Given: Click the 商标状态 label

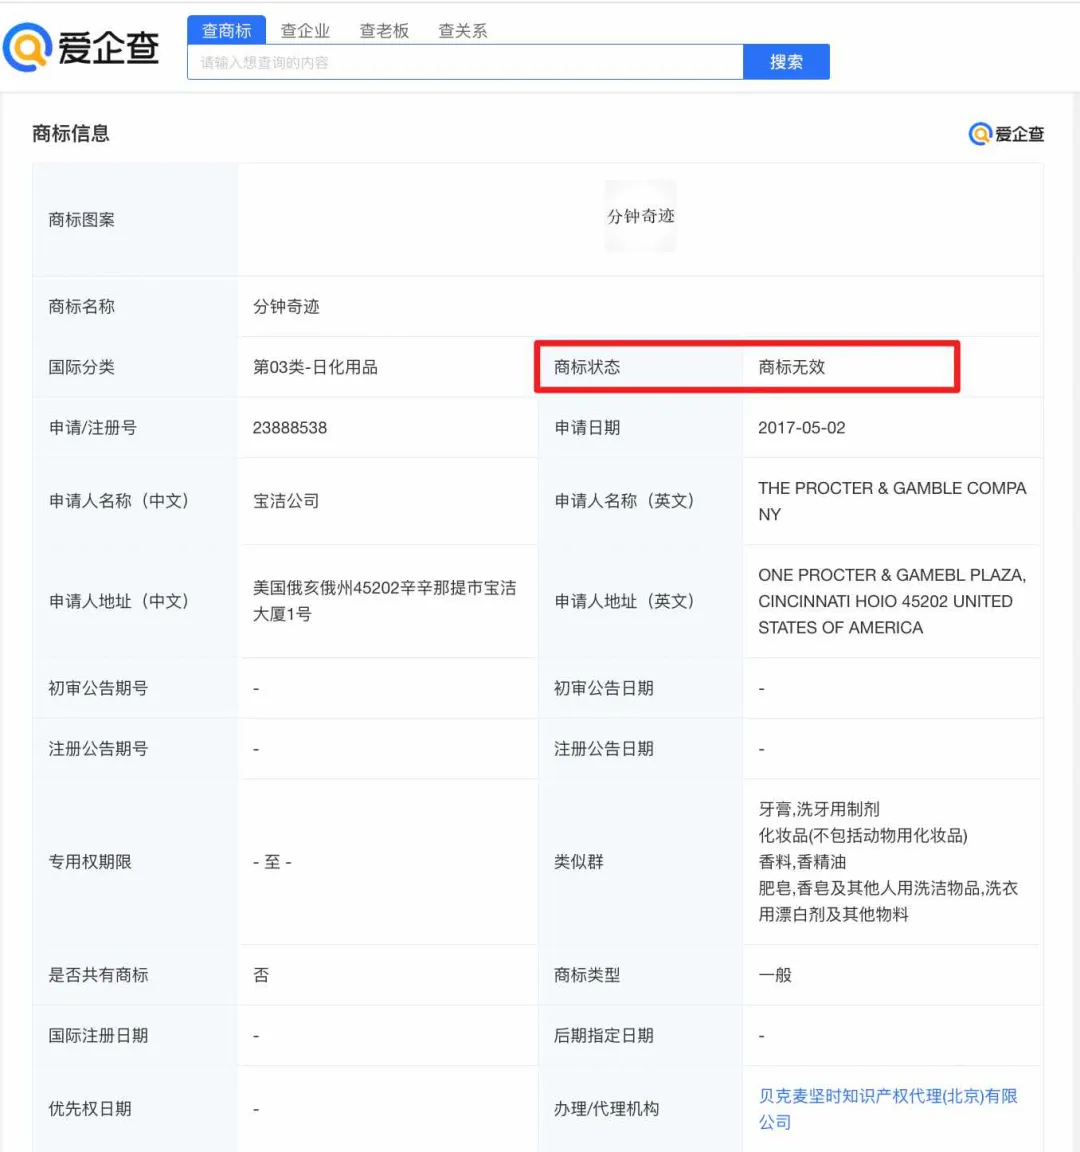Looking at the screenshot, I should tap(586, 367).
